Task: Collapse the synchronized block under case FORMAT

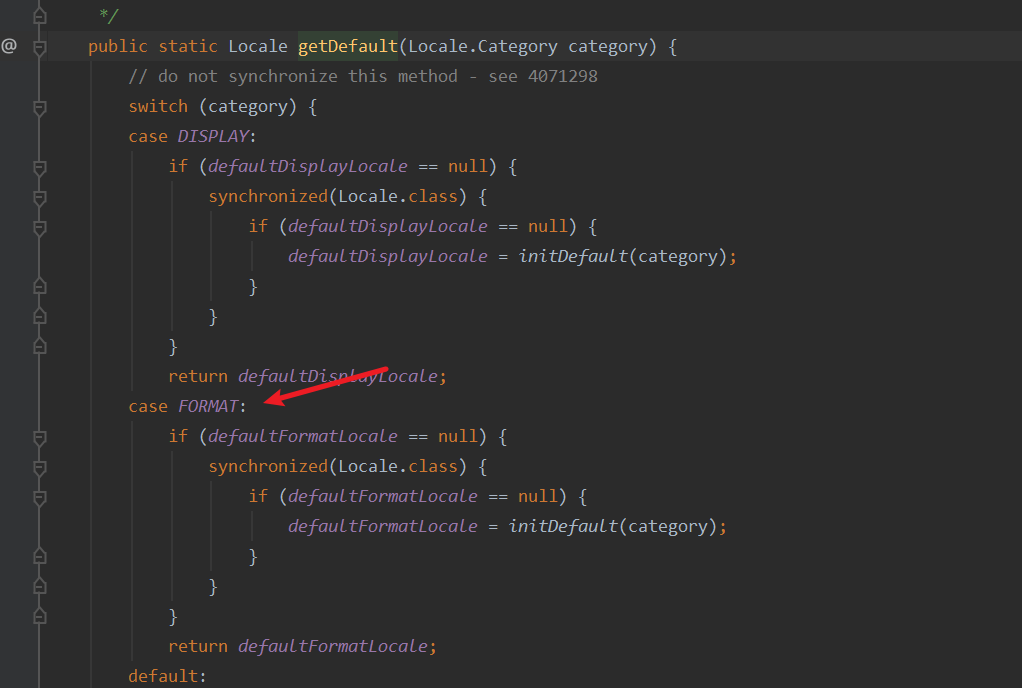Action: coord(40,467)
